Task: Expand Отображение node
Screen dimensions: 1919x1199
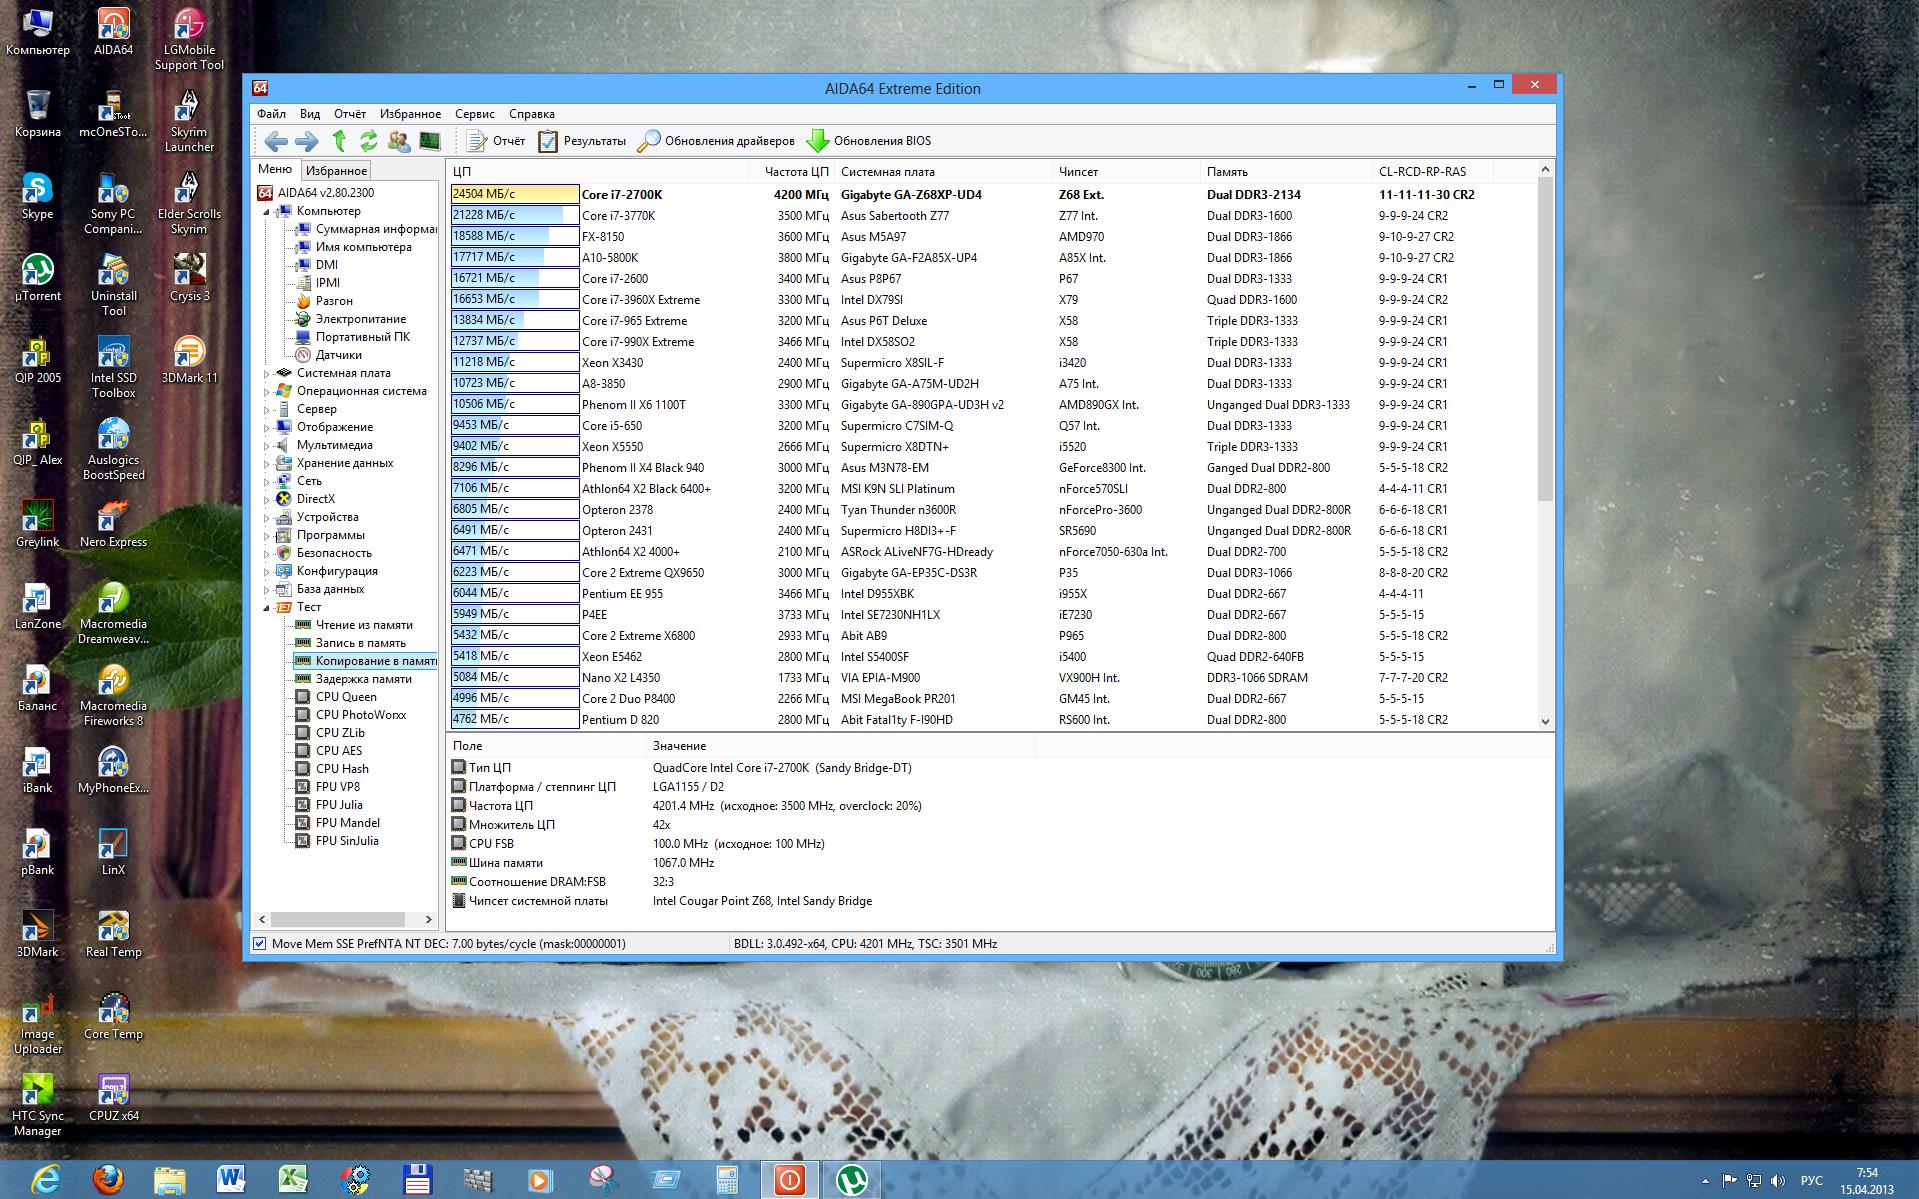Action: [267, 428]
